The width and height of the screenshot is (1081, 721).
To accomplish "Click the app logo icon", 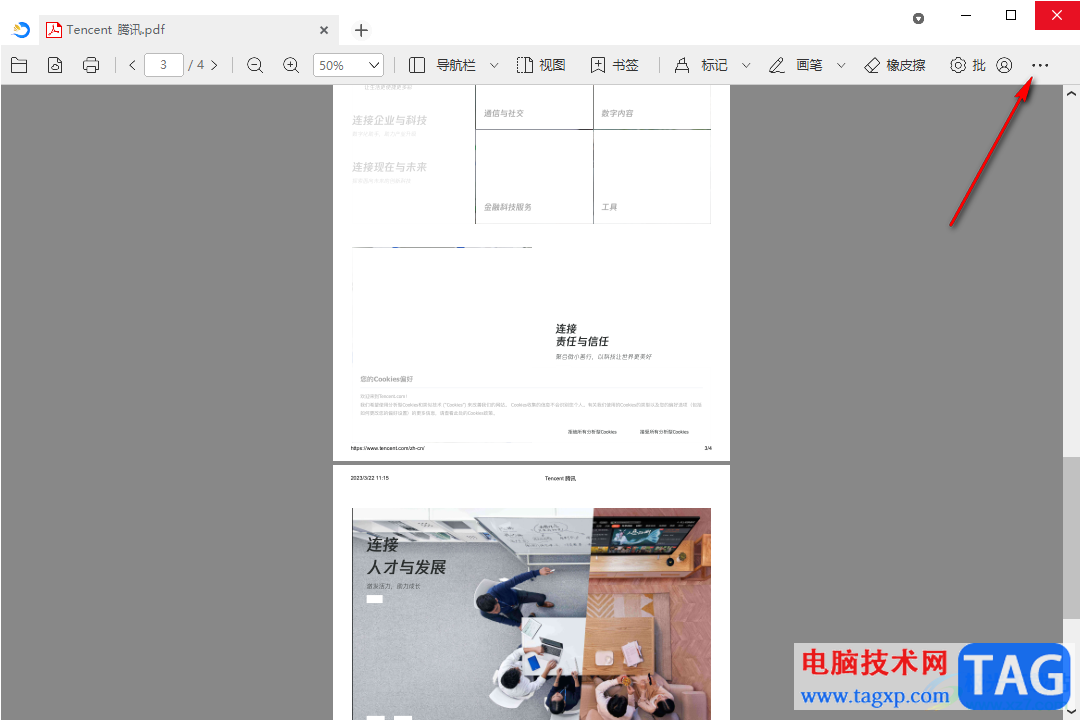I will pos(21,30).
